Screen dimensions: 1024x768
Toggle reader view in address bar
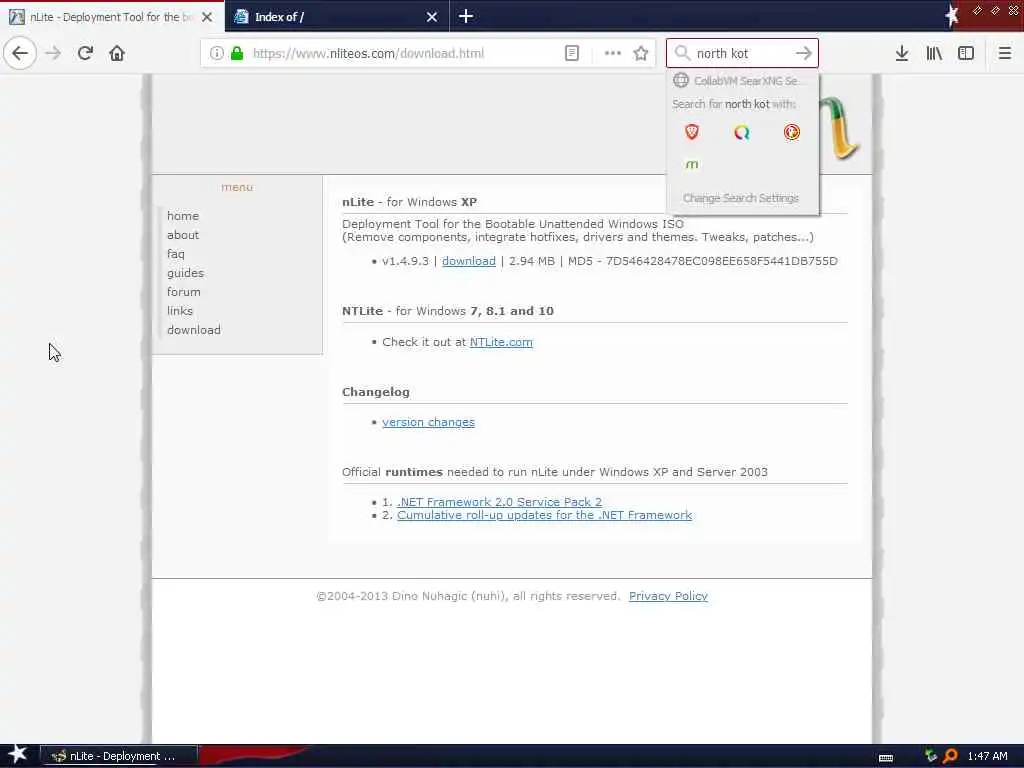pos(571,54)
